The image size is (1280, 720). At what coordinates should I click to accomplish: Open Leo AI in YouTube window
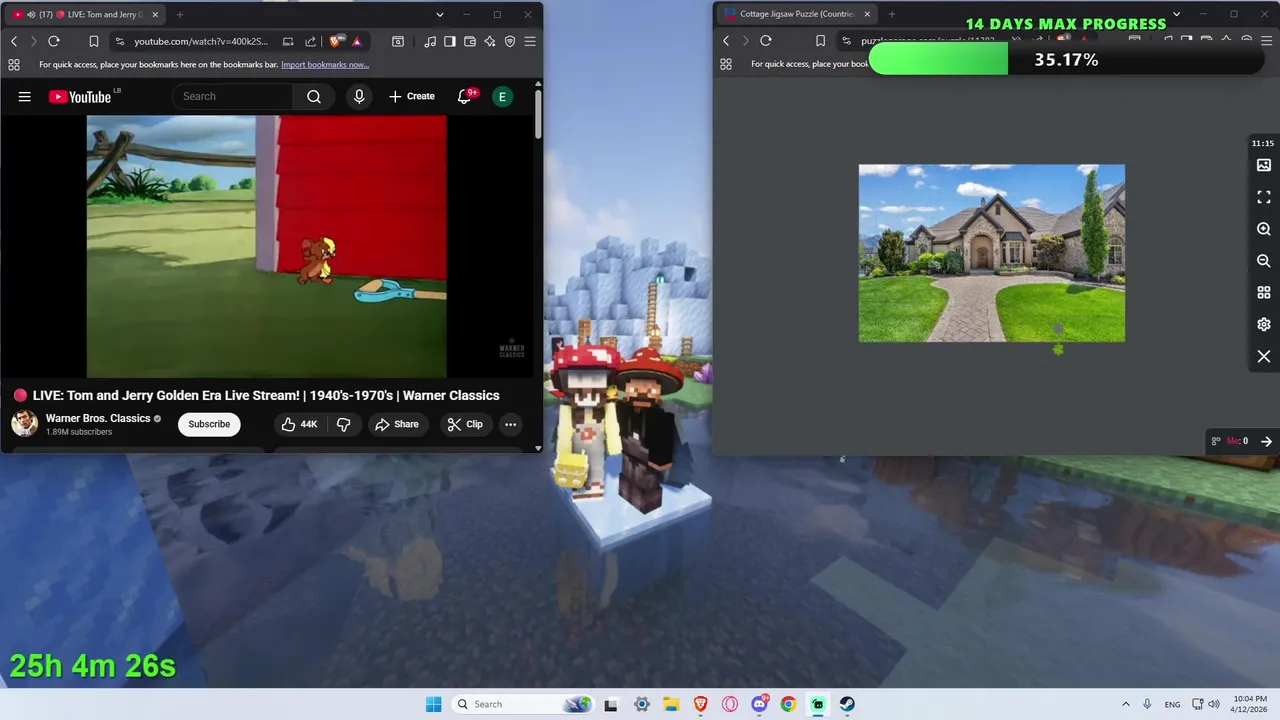click(489, 41)
